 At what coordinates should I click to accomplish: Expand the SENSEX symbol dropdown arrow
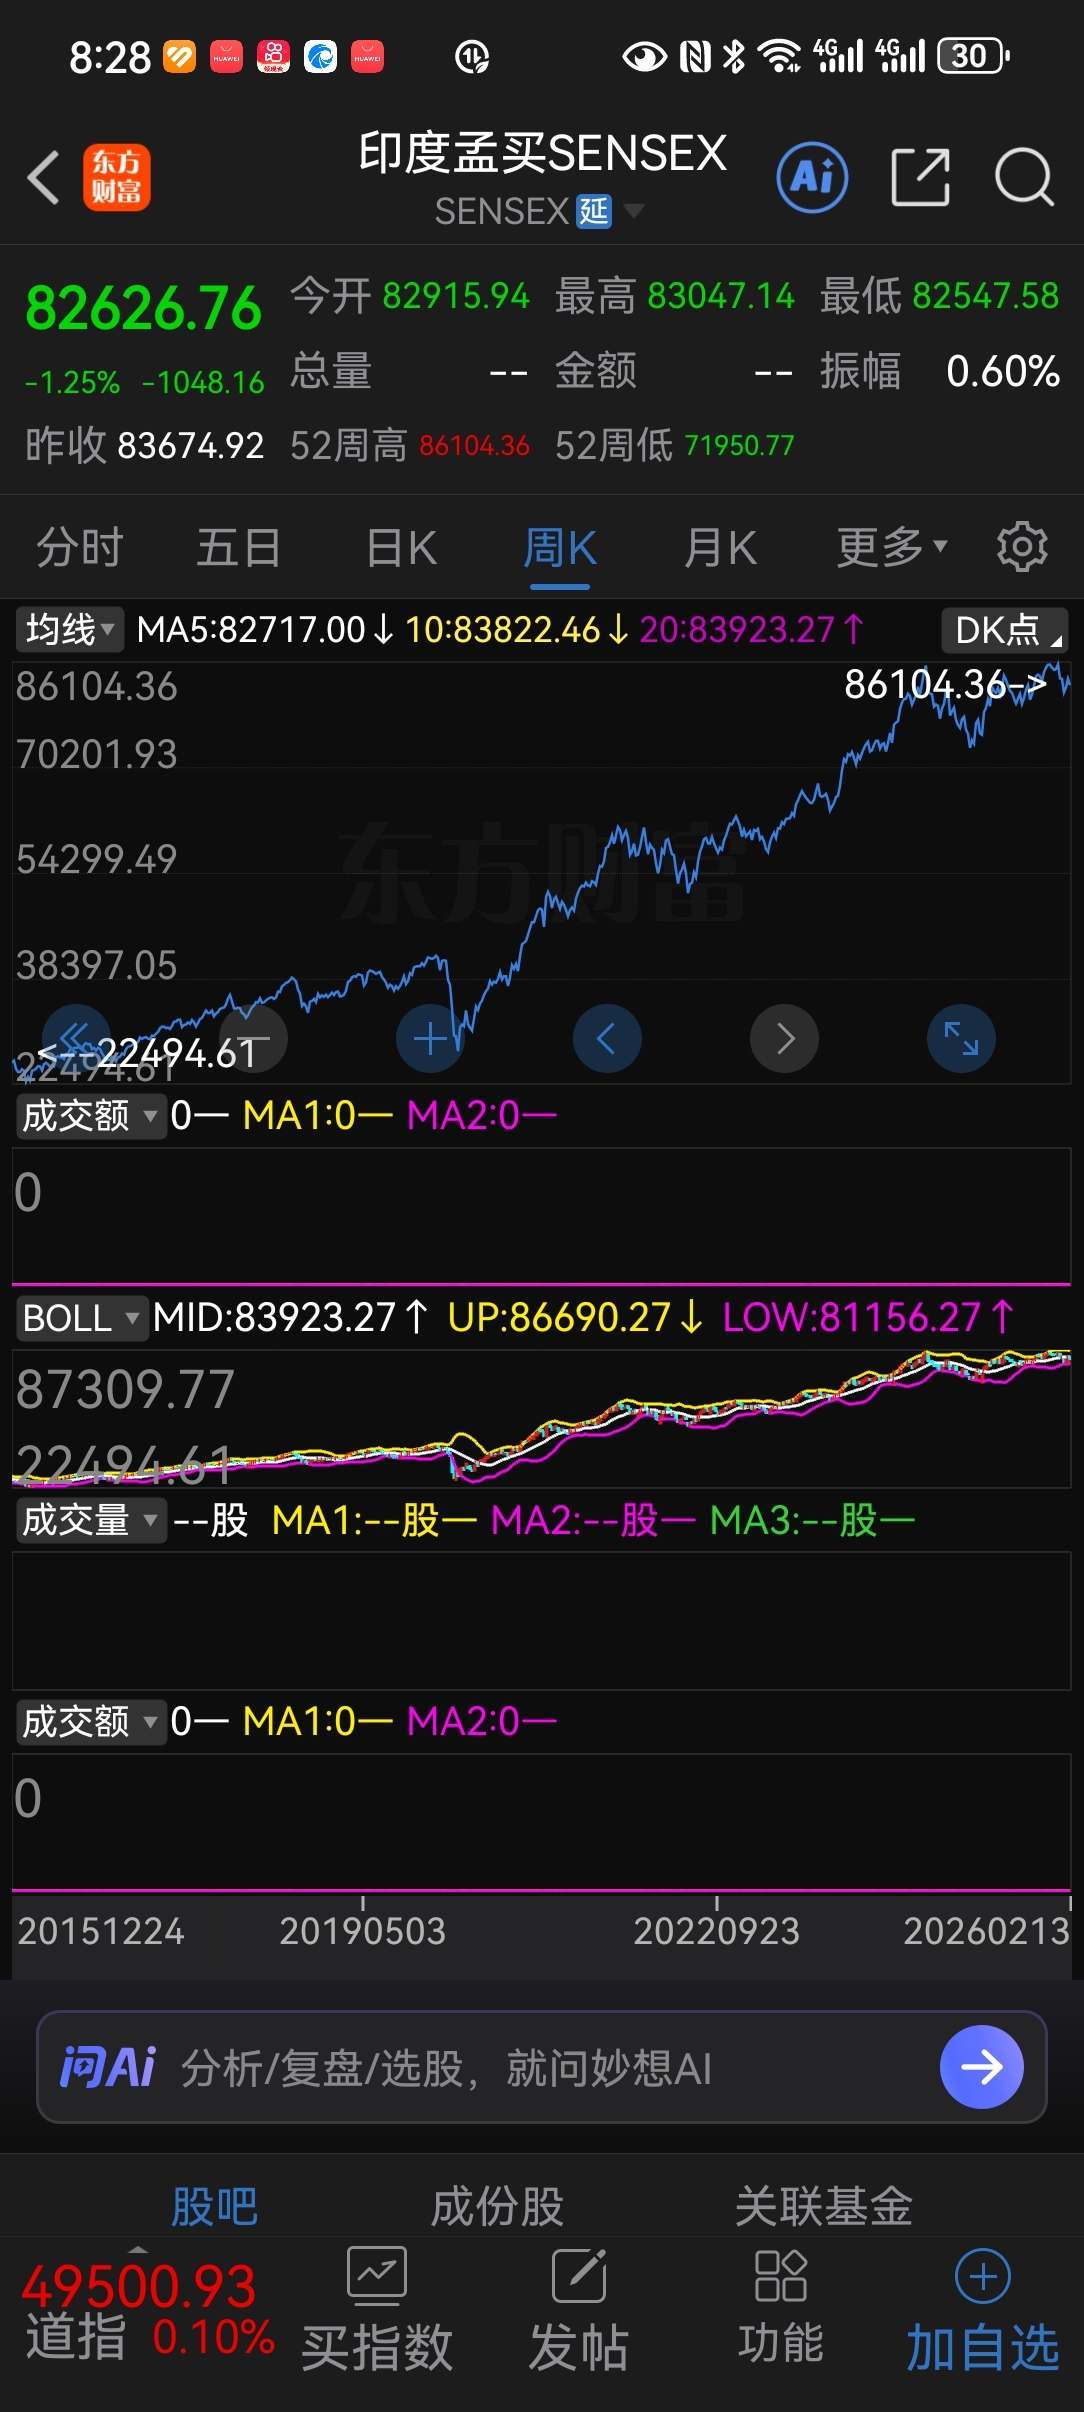633,211
